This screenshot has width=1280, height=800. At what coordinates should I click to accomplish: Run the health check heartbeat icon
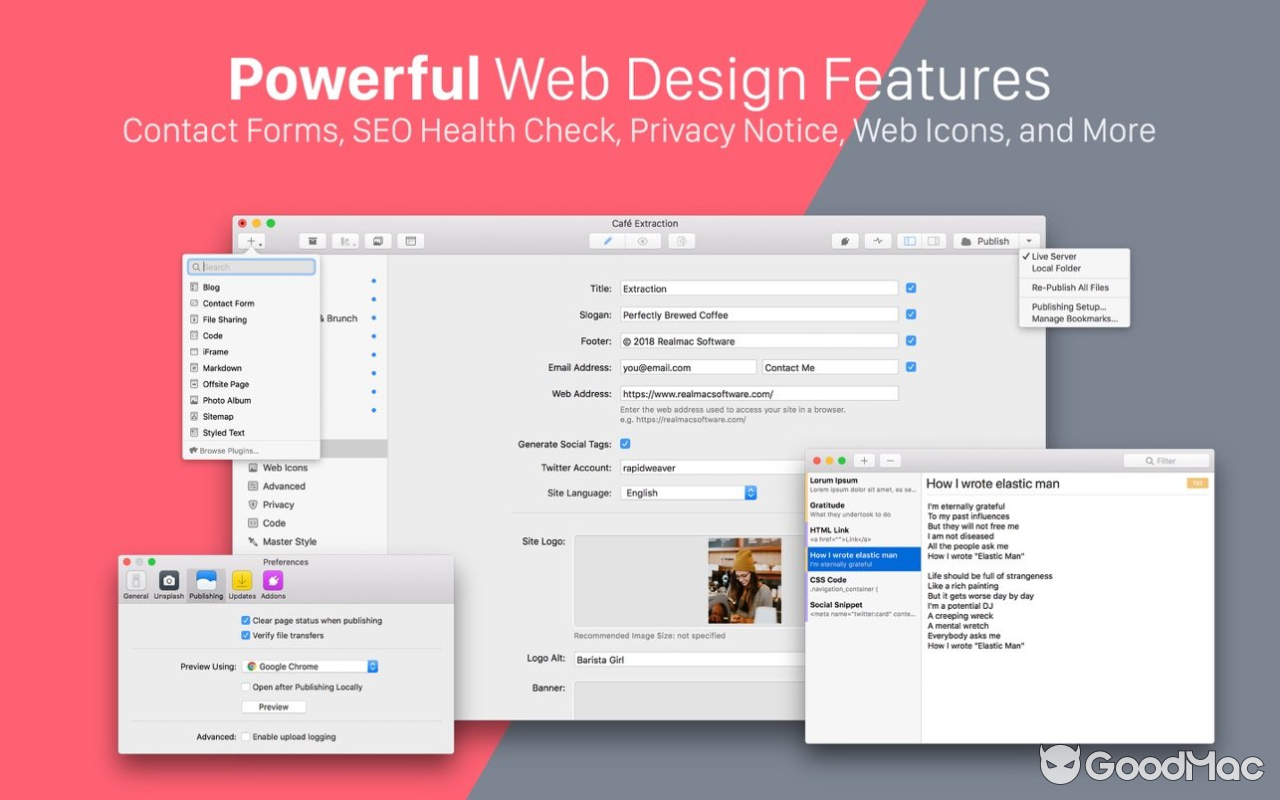(878, 240)
